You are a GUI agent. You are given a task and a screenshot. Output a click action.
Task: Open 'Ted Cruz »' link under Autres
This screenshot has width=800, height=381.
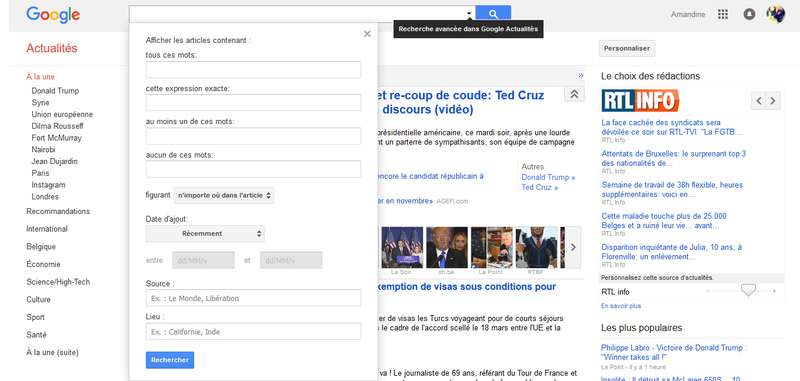pyautogui.click(x=540, y=188)
